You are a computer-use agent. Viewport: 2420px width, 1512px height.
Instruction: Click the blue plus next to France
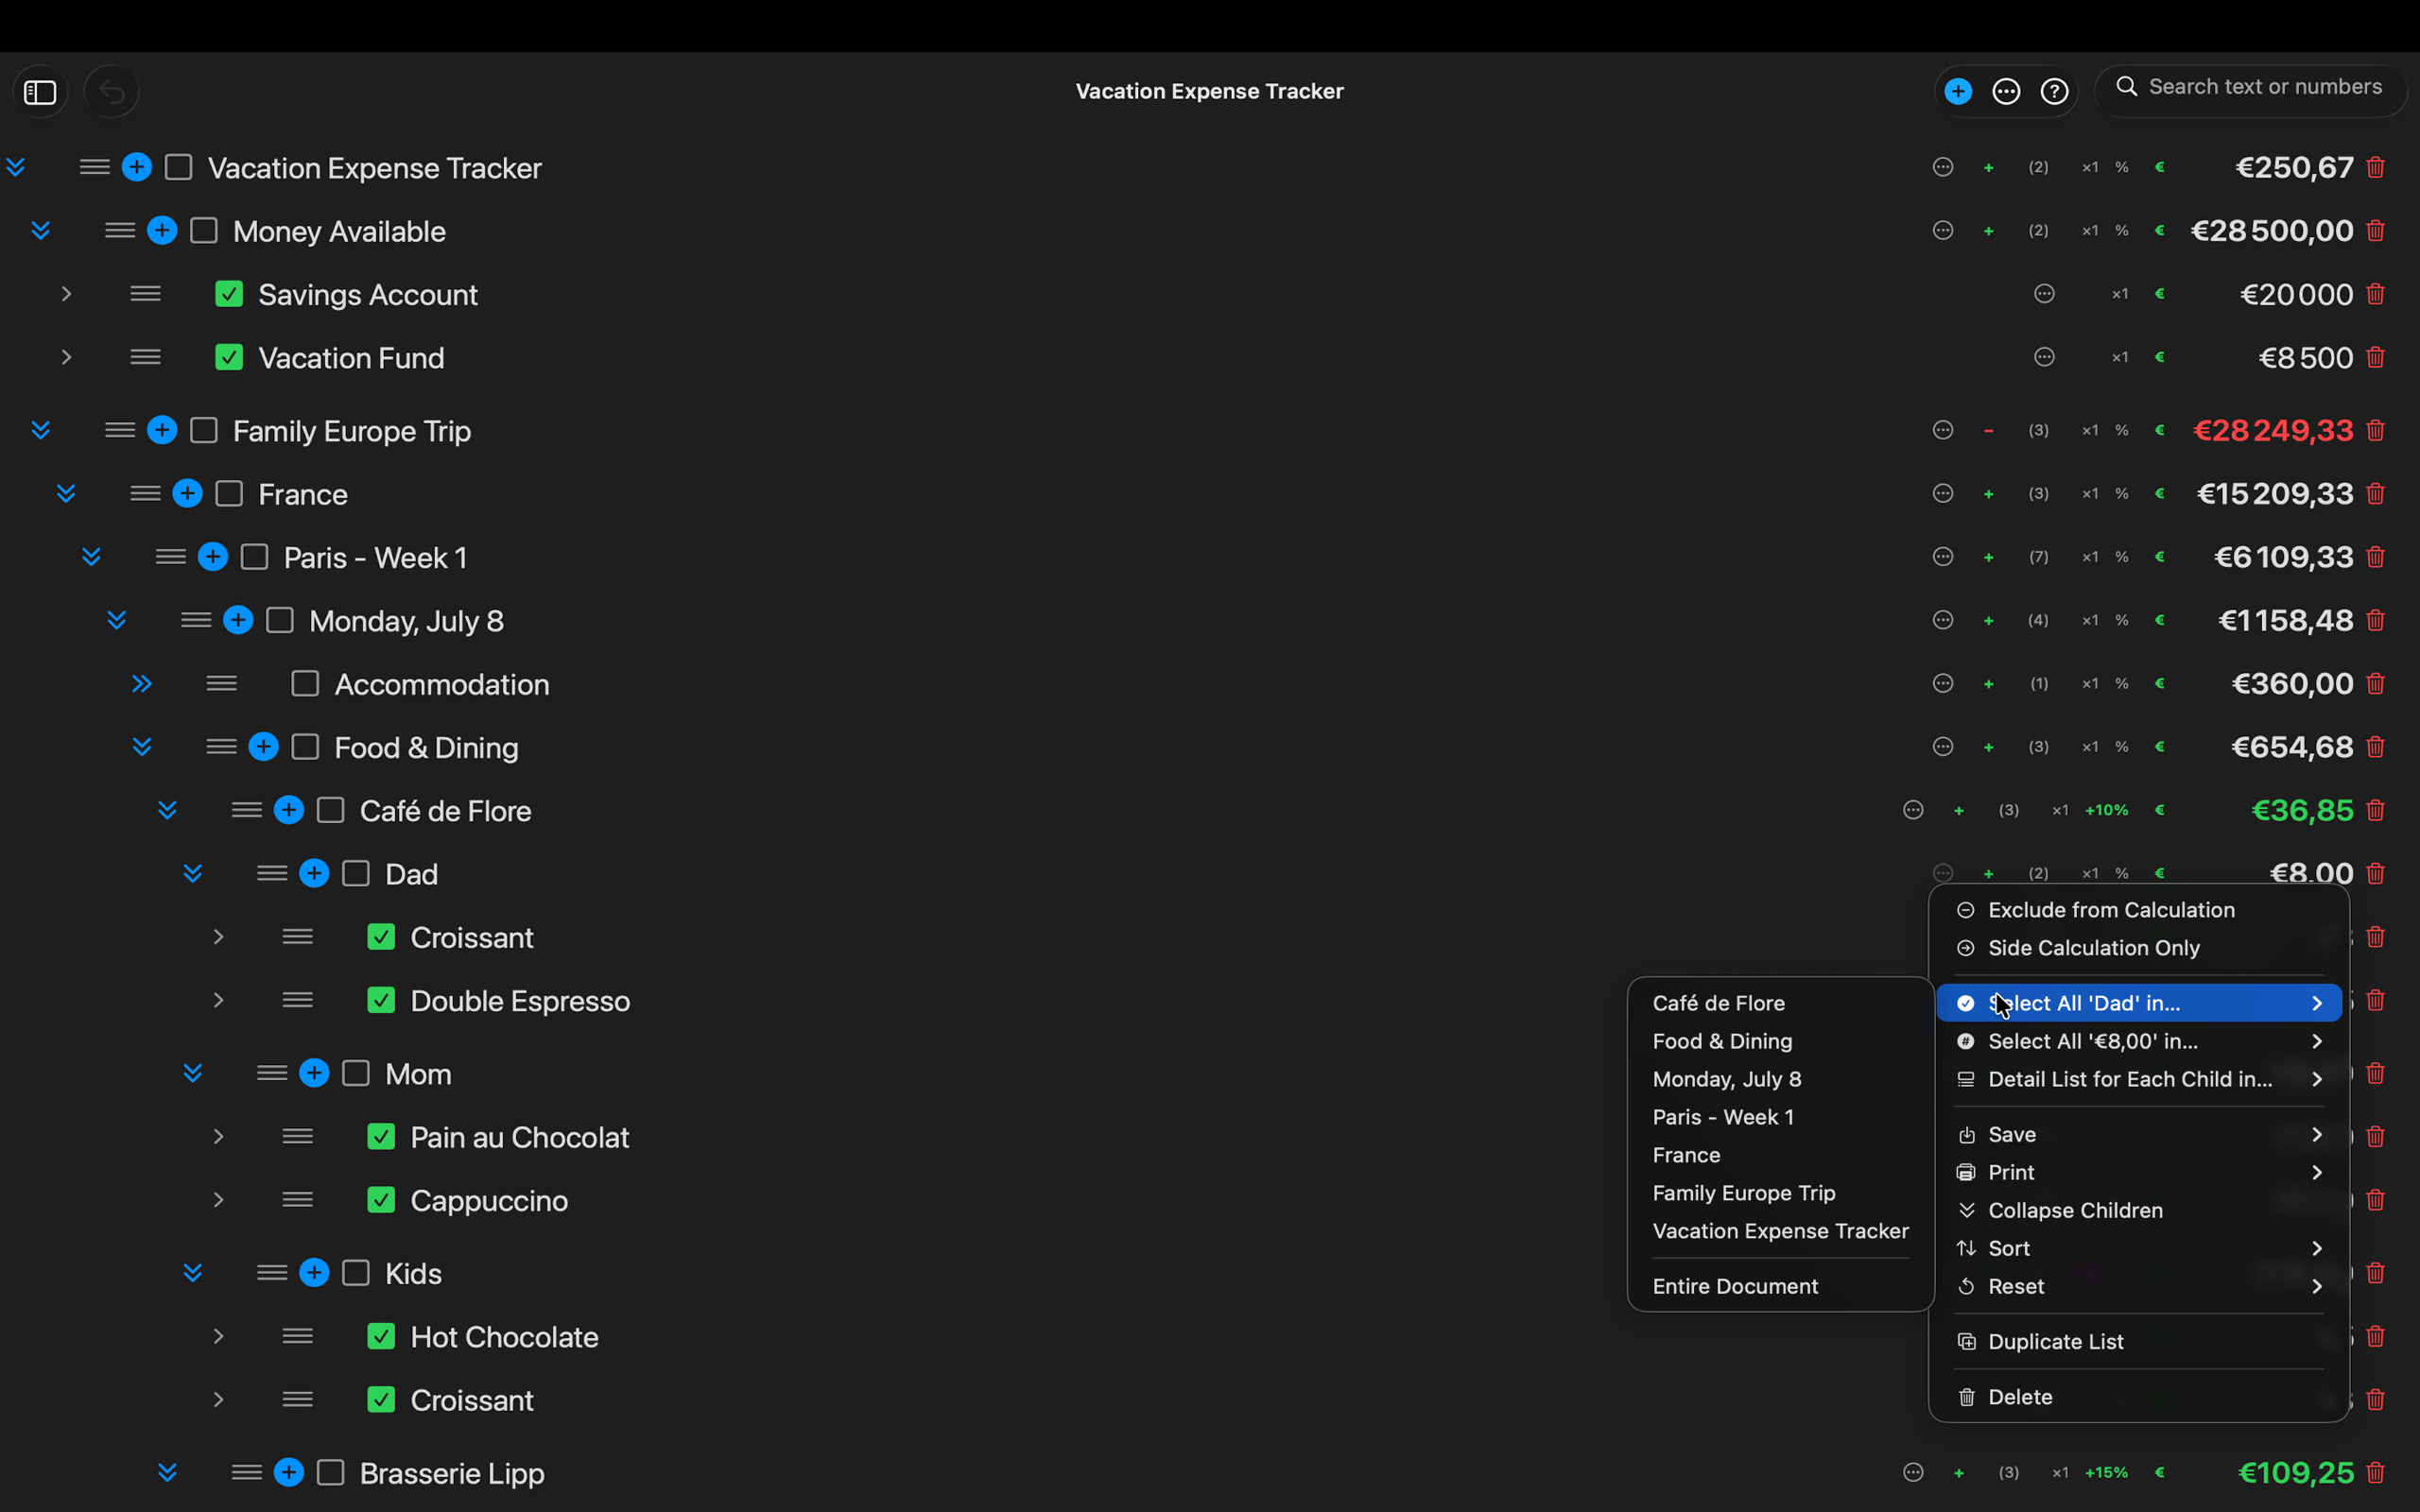(187, 493)
